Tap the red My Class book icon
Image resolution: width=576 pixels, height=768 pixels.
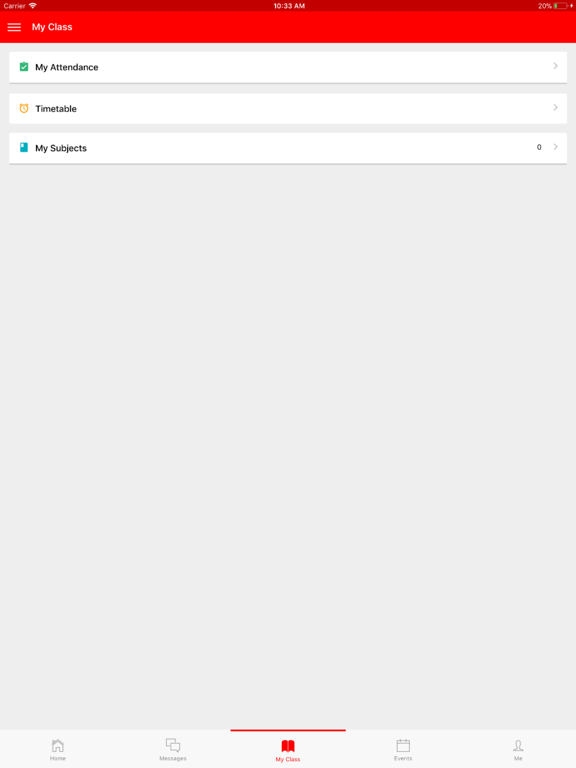click(288, 746)
